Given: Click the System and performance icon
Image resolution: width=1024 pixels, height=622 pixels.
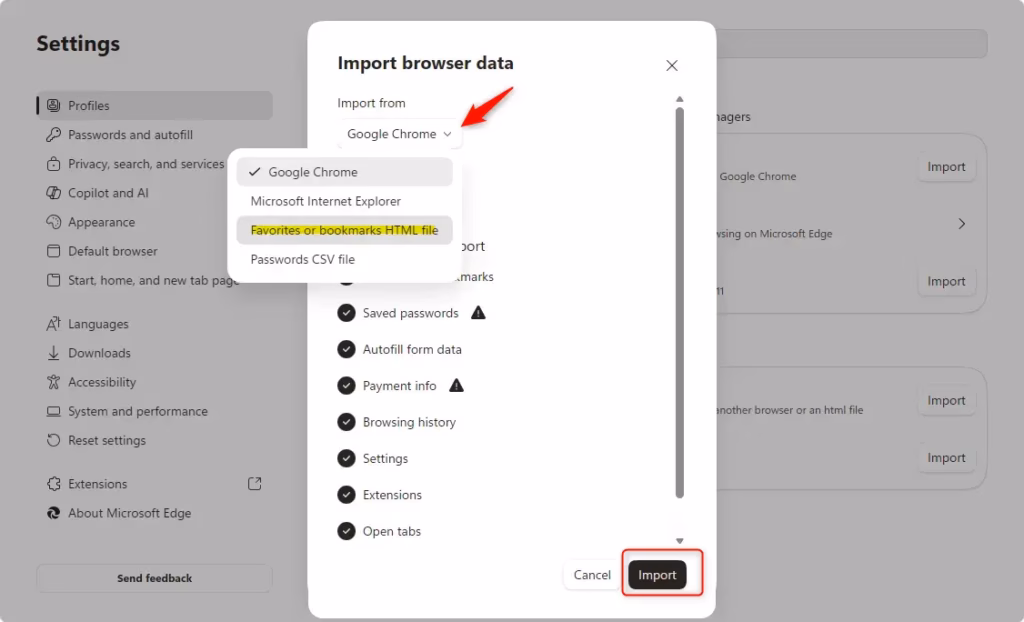Looking at the screenshot, I should (x=54, y=412).
